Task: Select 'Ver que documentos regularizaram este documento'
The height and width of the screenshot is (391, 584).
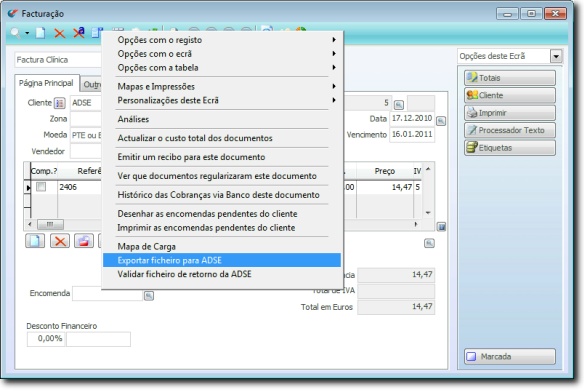Action: [x=222, y=176]
